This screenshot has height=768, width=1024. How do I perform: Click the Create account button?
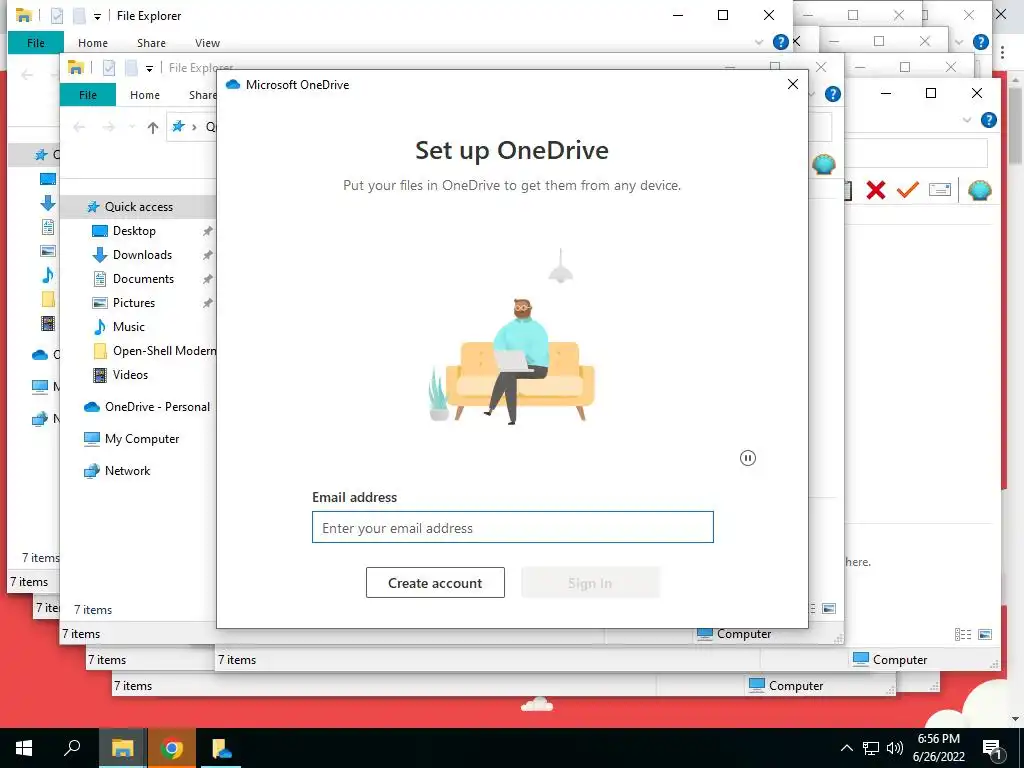click(x=435, y=583)
